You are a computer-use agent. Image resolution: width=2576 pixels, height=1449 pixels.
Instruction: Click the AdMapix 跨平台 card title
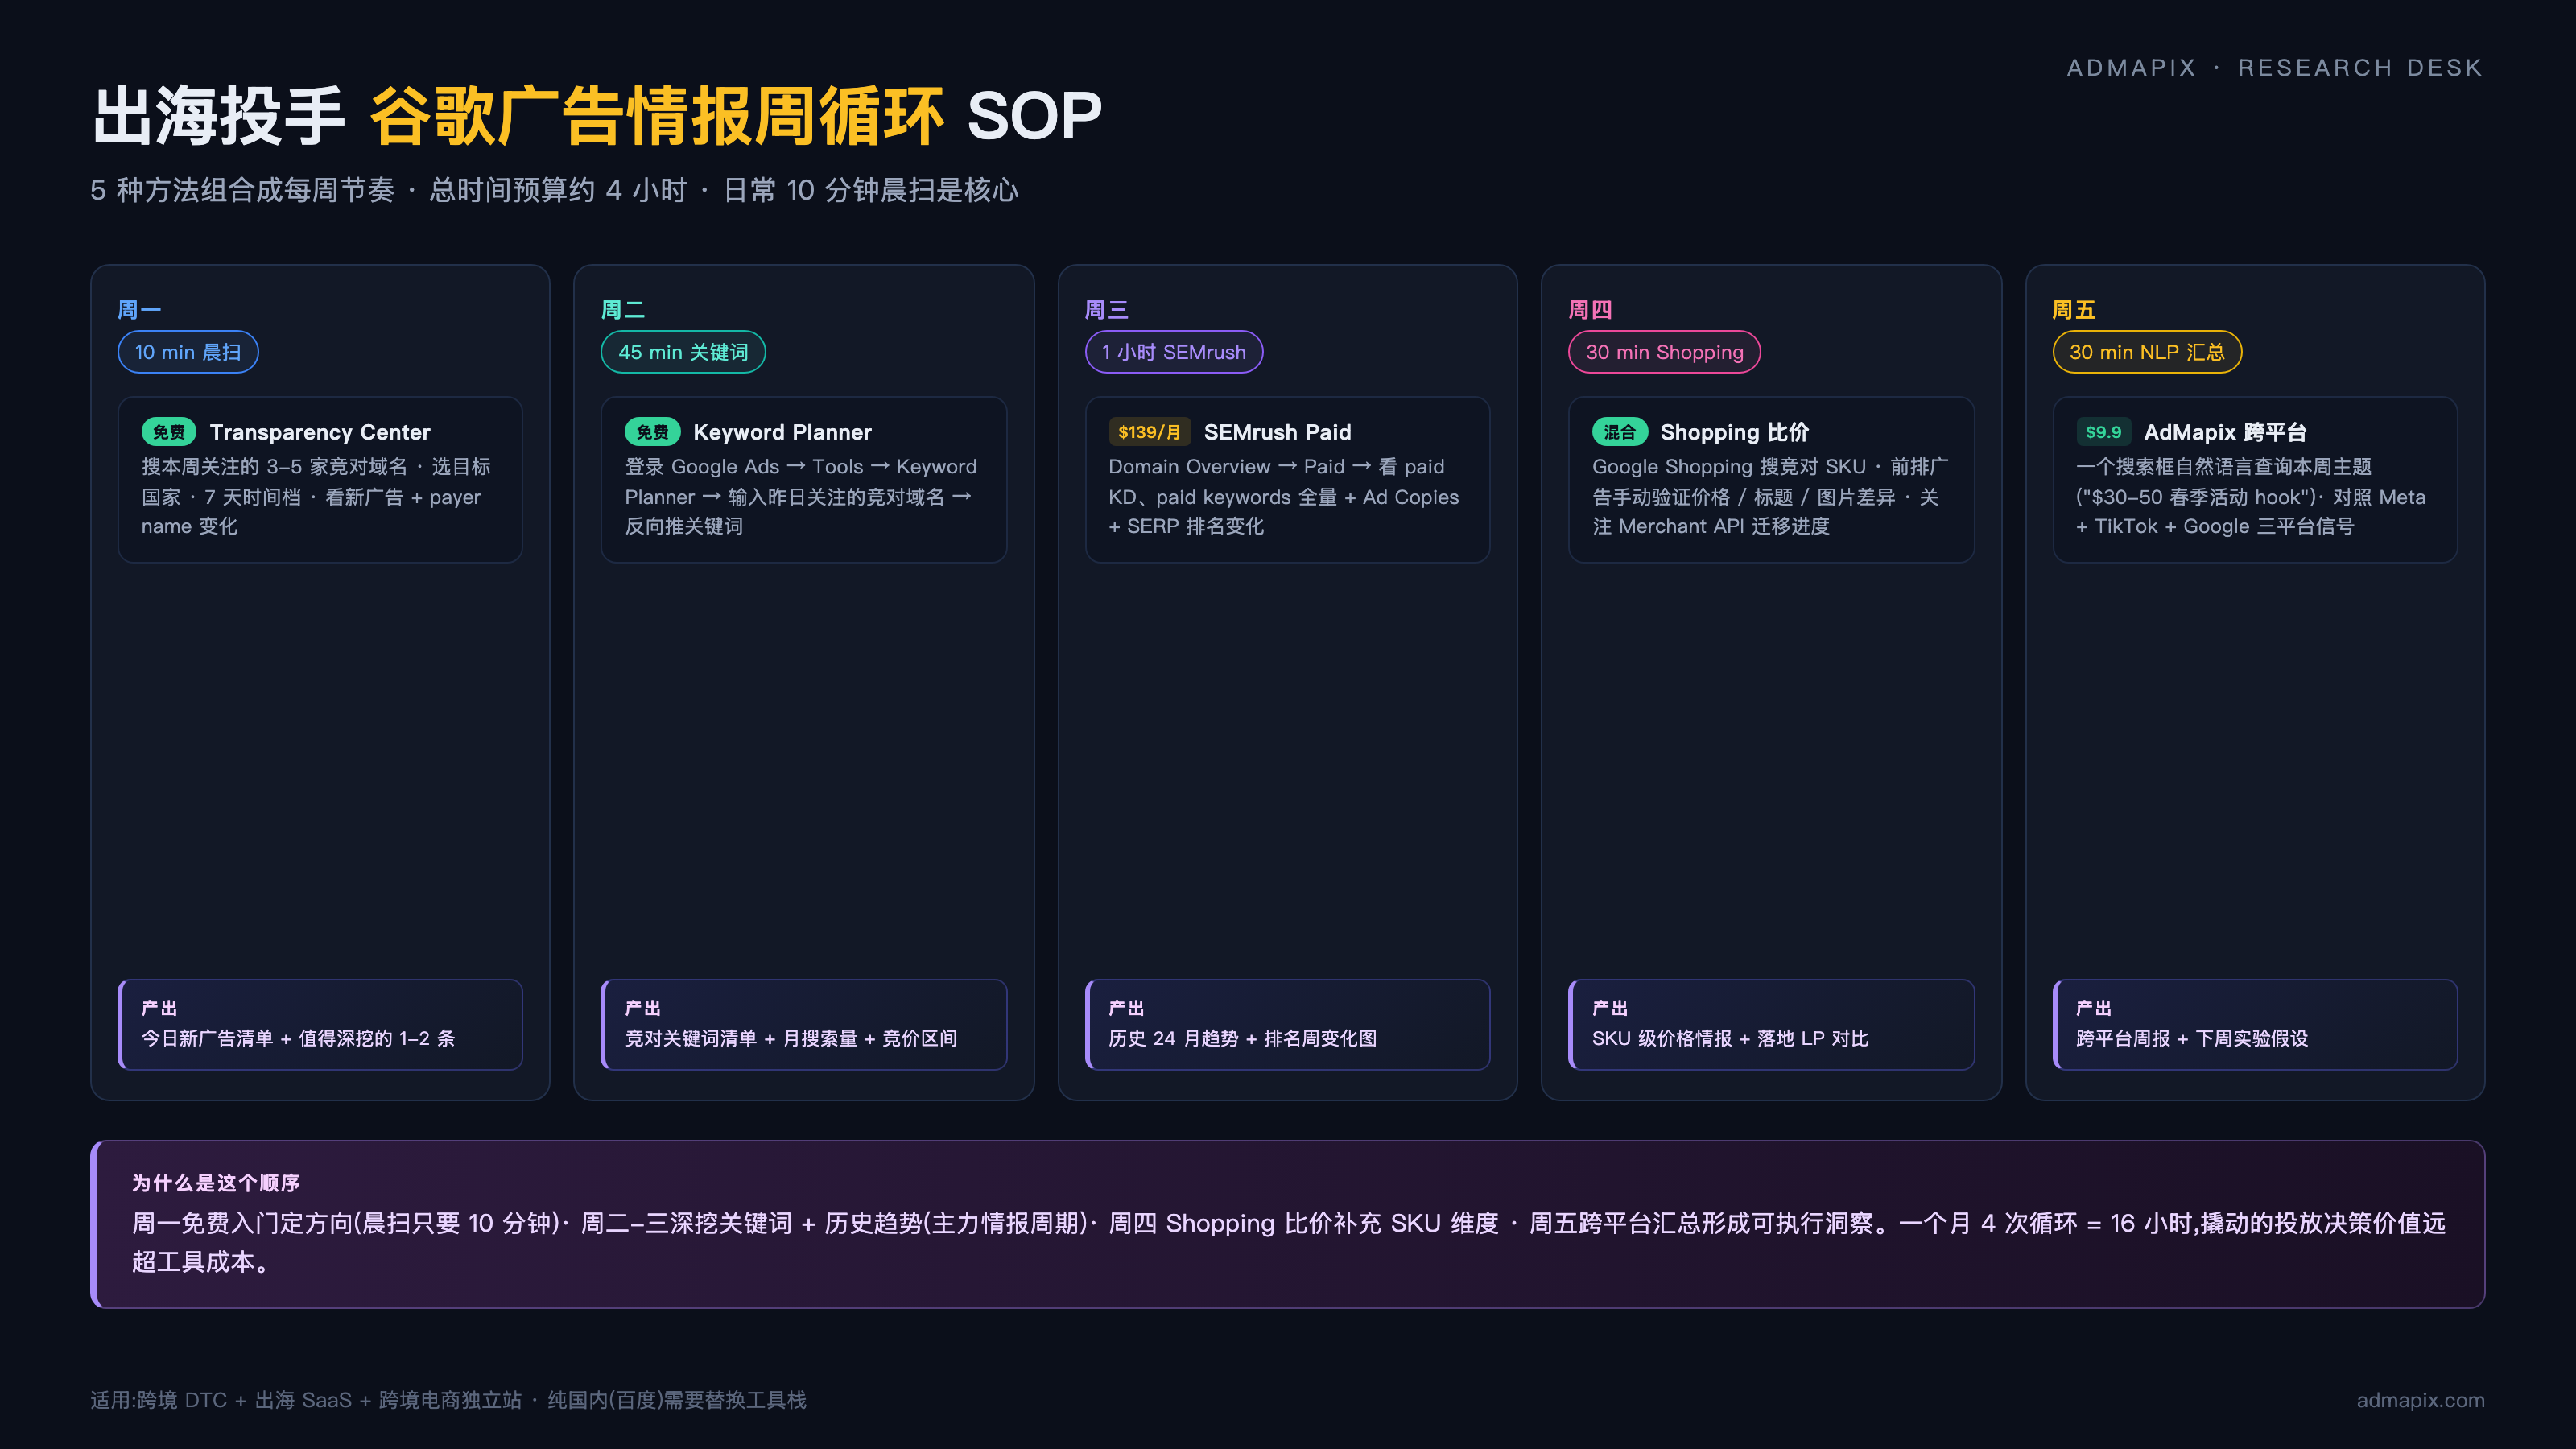[2225, 432]
